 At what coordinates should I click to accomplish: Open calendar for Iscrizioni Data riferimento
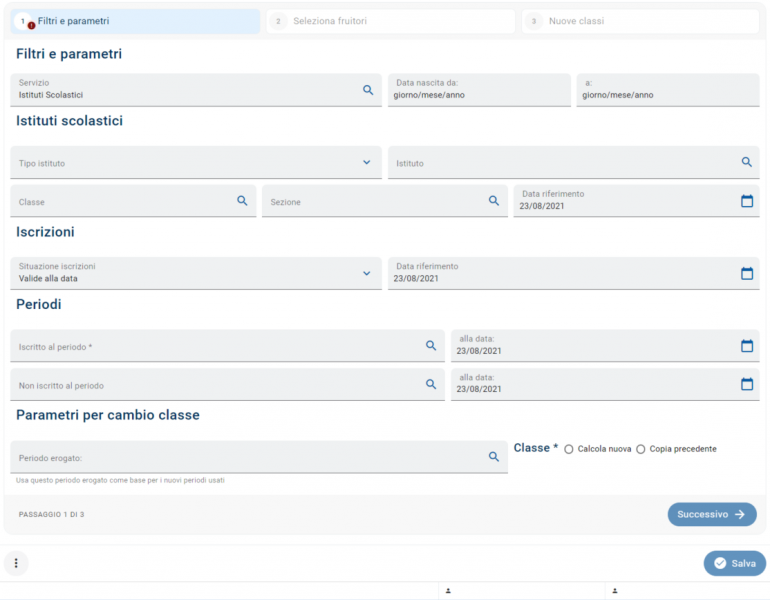tap(747, 273)
